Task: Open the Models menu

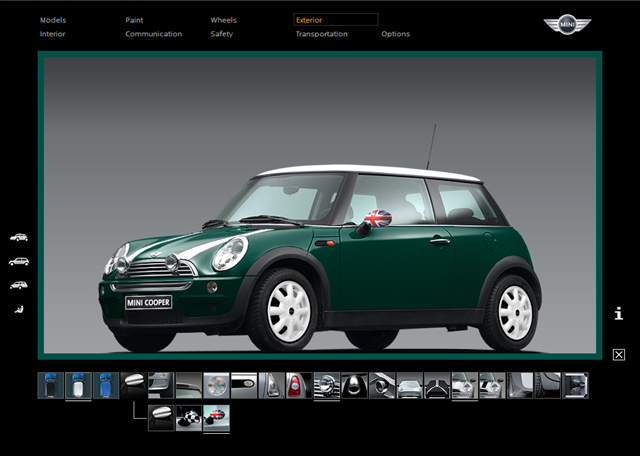Action: (x=53, y=20)
